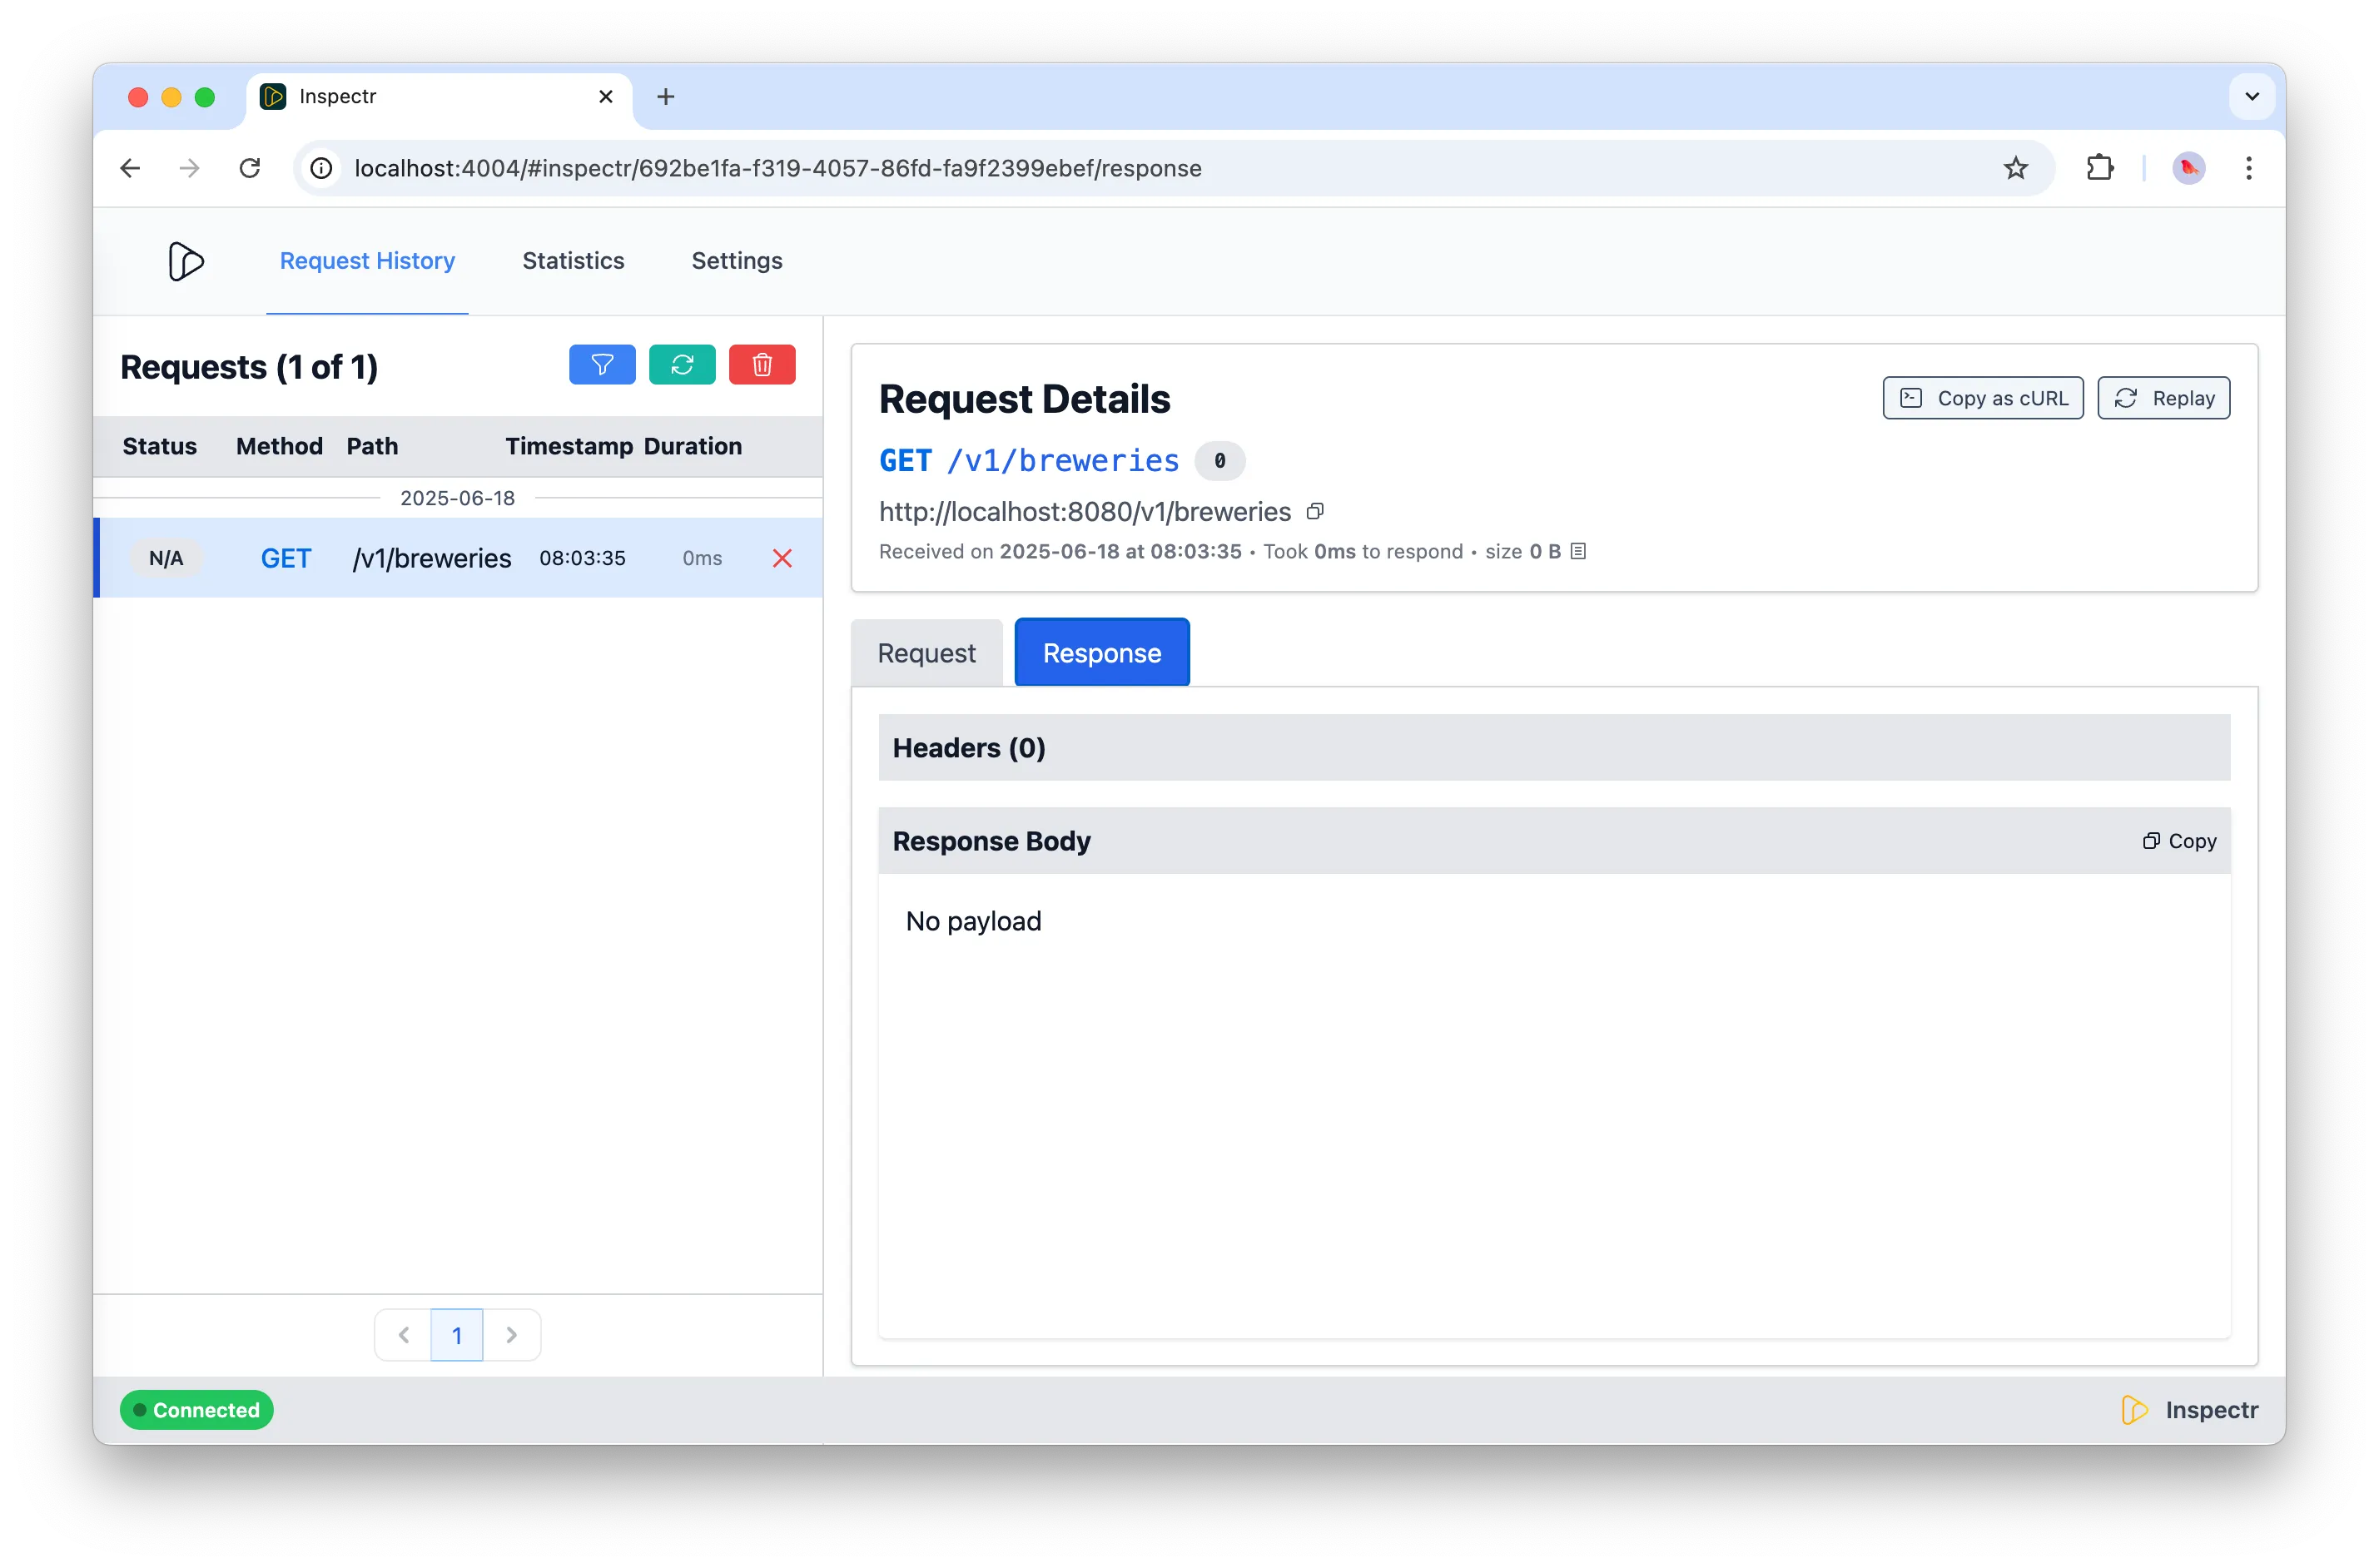Screen dimensions: 2379x1568
Task: Click the Copy as cURL button
Action: pos(1982,398)
